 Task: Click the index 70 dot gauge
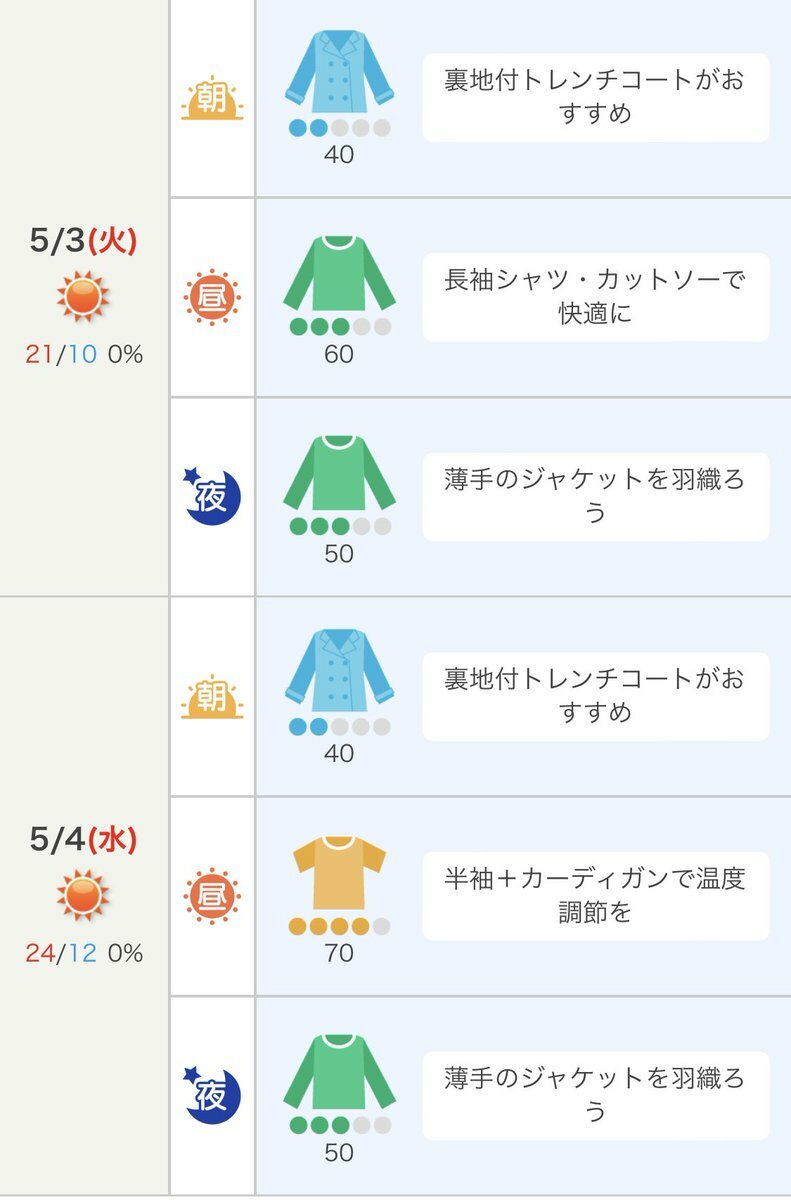(339, 926)
